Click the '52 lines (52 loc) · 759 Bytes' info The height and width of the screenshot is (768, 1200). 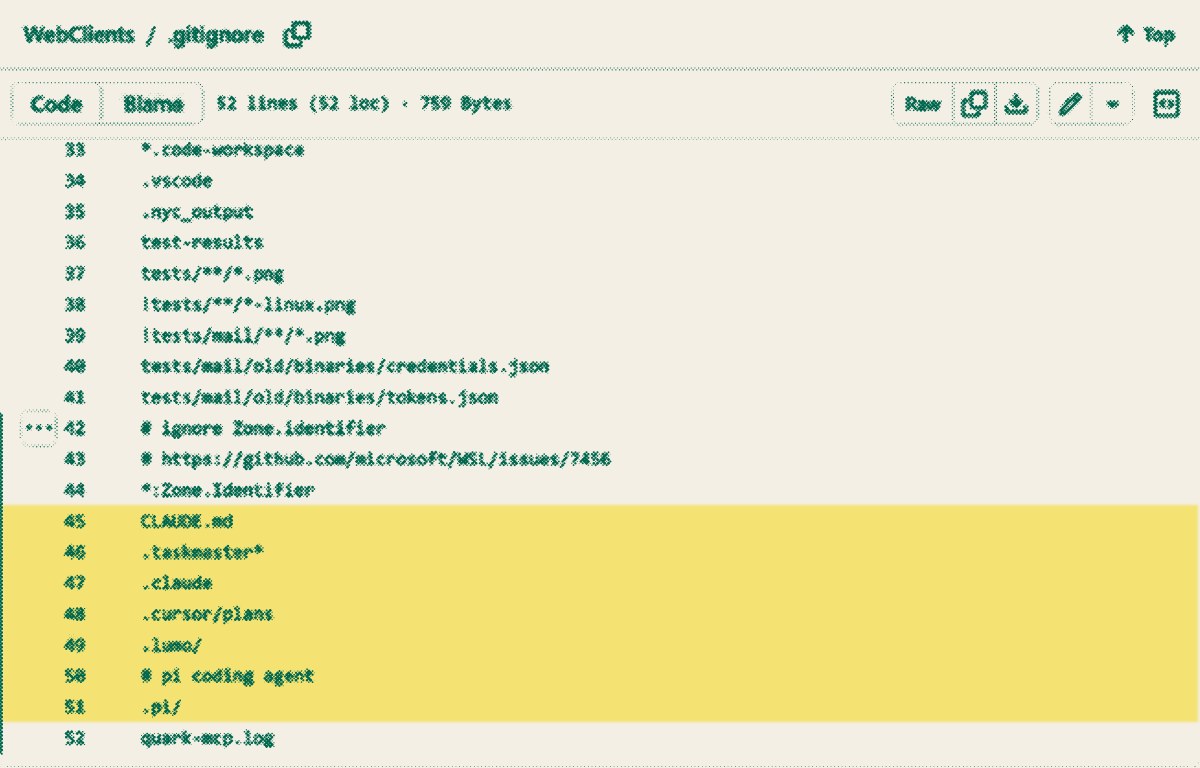coord(363,104)
